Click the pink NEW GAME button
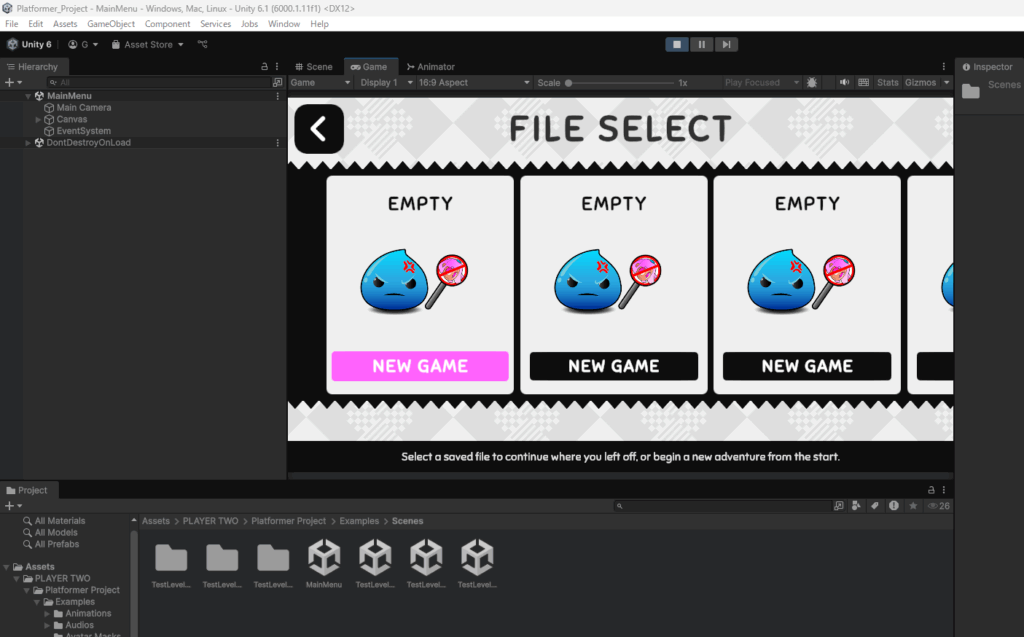The width and height of the screenshot is (1024, 637). click(420, 366)
